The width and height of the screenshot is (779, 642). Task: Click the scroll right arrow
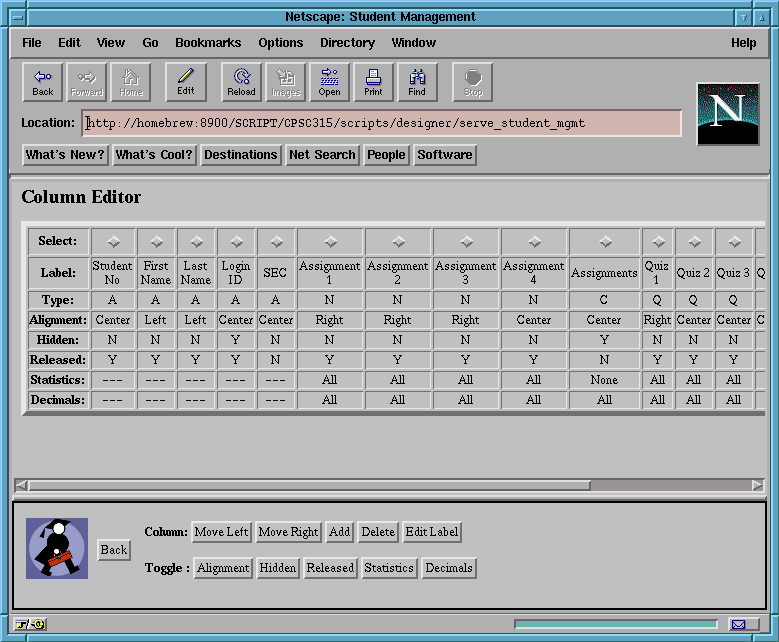757,485
